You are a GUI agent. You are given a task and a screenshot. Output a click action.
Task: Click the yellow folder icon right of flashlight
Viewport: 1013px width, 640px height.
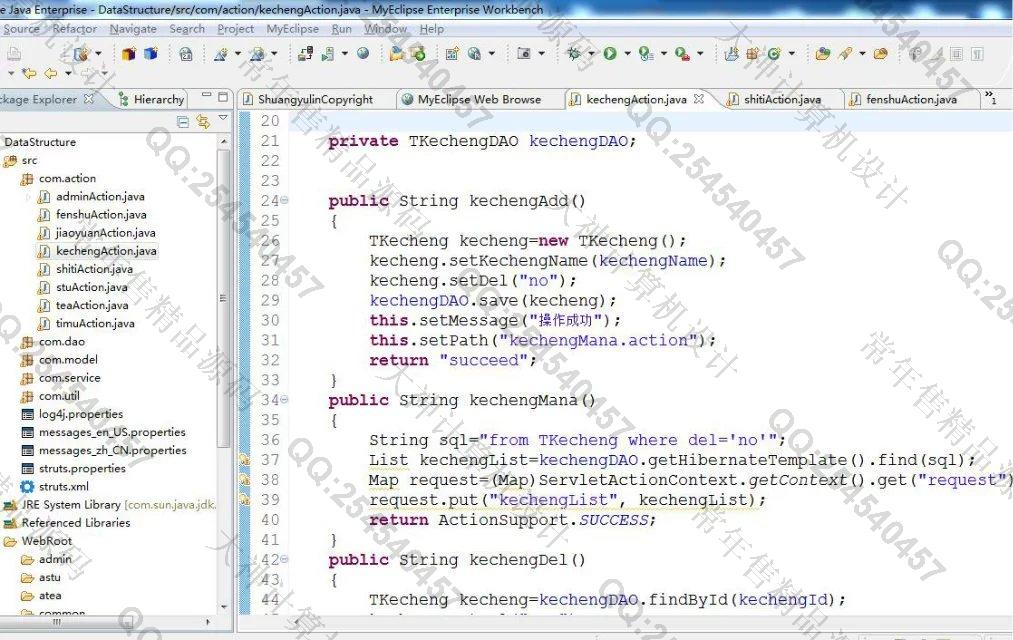click(880, 54)
